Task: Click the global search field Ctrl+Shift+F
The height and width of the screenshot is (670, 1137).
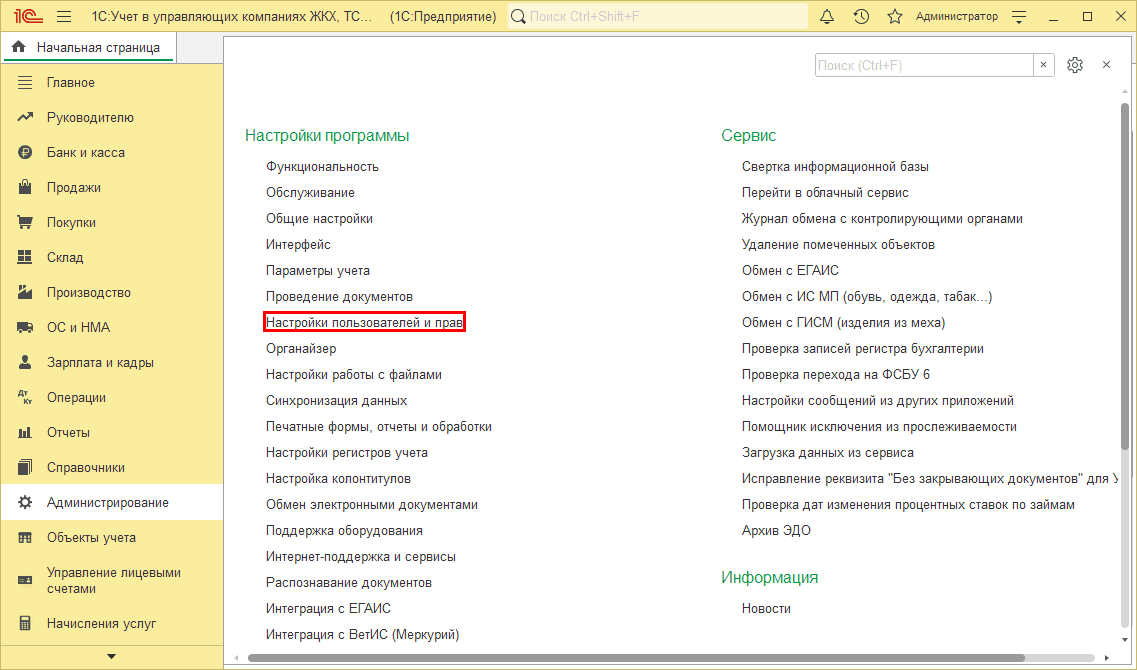Action: pos(658,17)
